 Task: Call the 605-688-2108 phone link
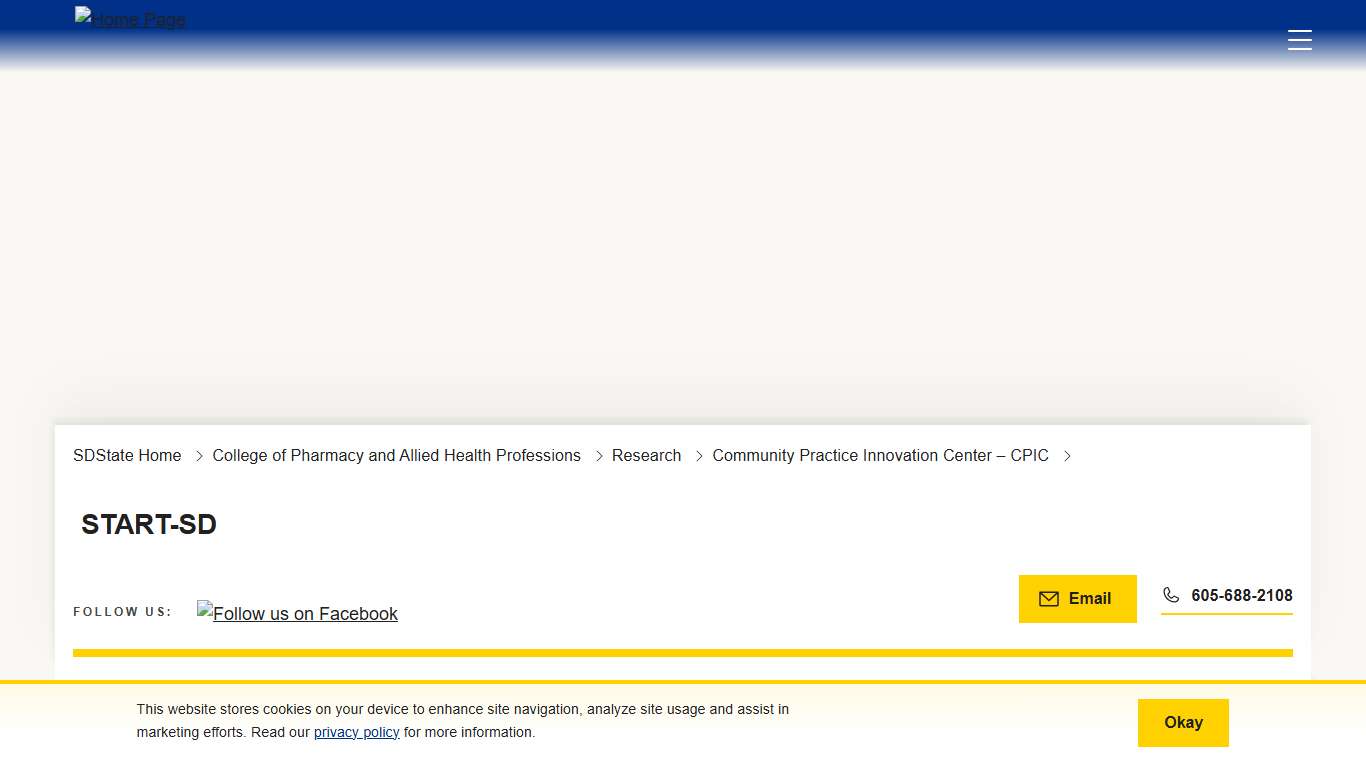(1241, 595)
